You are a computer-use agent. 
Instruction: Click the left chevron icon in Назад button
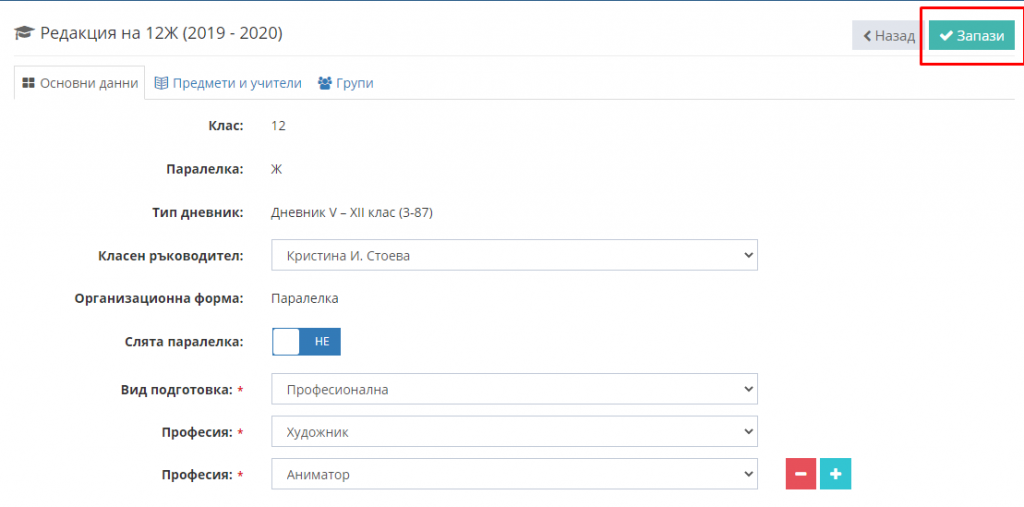pos(867,36)
